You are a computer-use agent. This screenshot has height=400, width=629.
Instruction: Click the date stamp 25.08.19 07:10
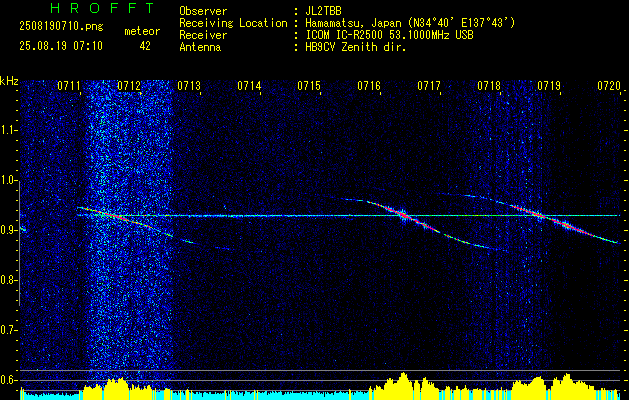(x=61, y=46)
